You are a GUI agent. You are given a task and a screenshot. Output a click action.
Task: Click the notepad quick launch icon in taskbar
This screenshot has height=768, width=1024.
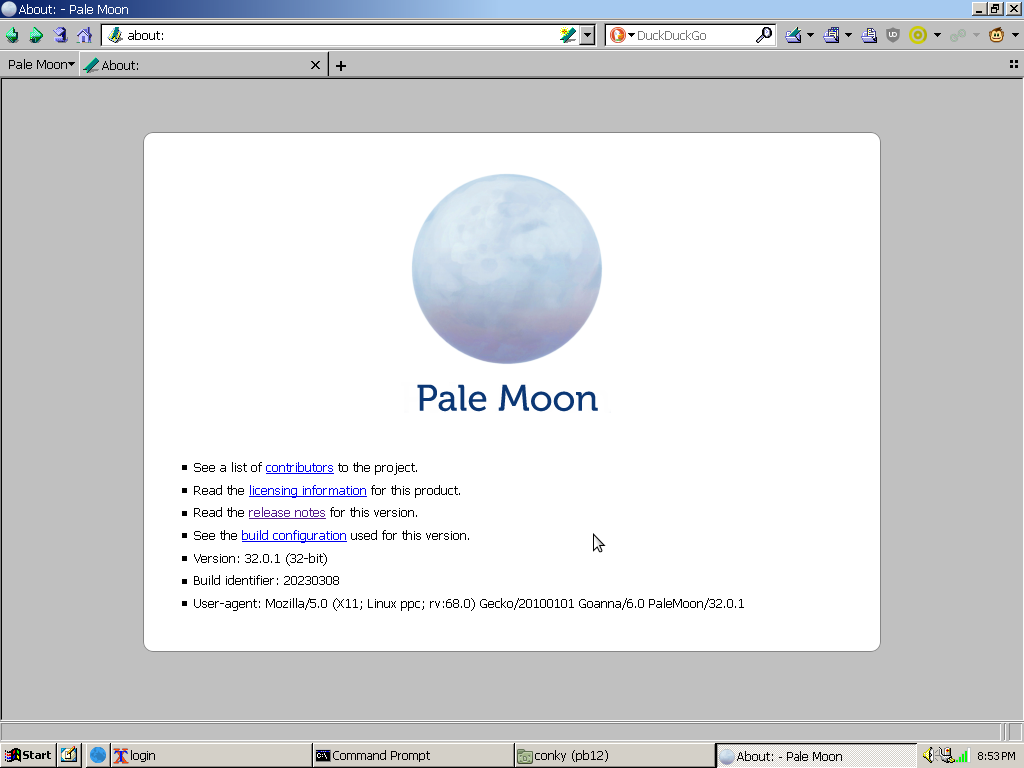click(69, 756)
